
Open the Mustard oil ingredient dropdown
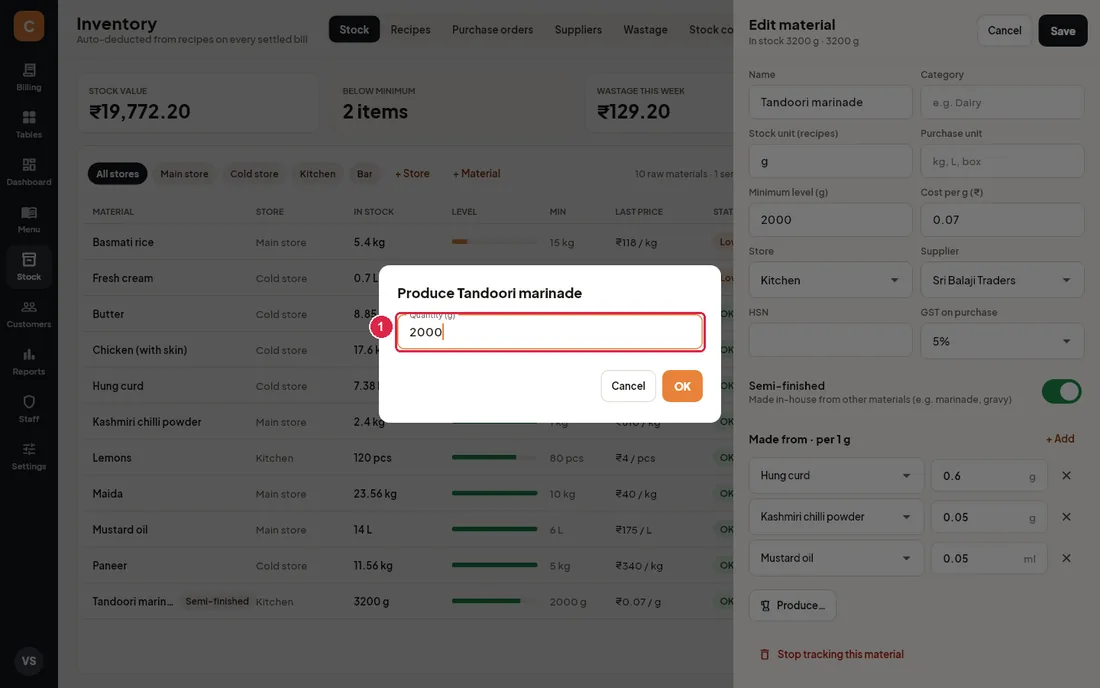[x=836, y=558]
